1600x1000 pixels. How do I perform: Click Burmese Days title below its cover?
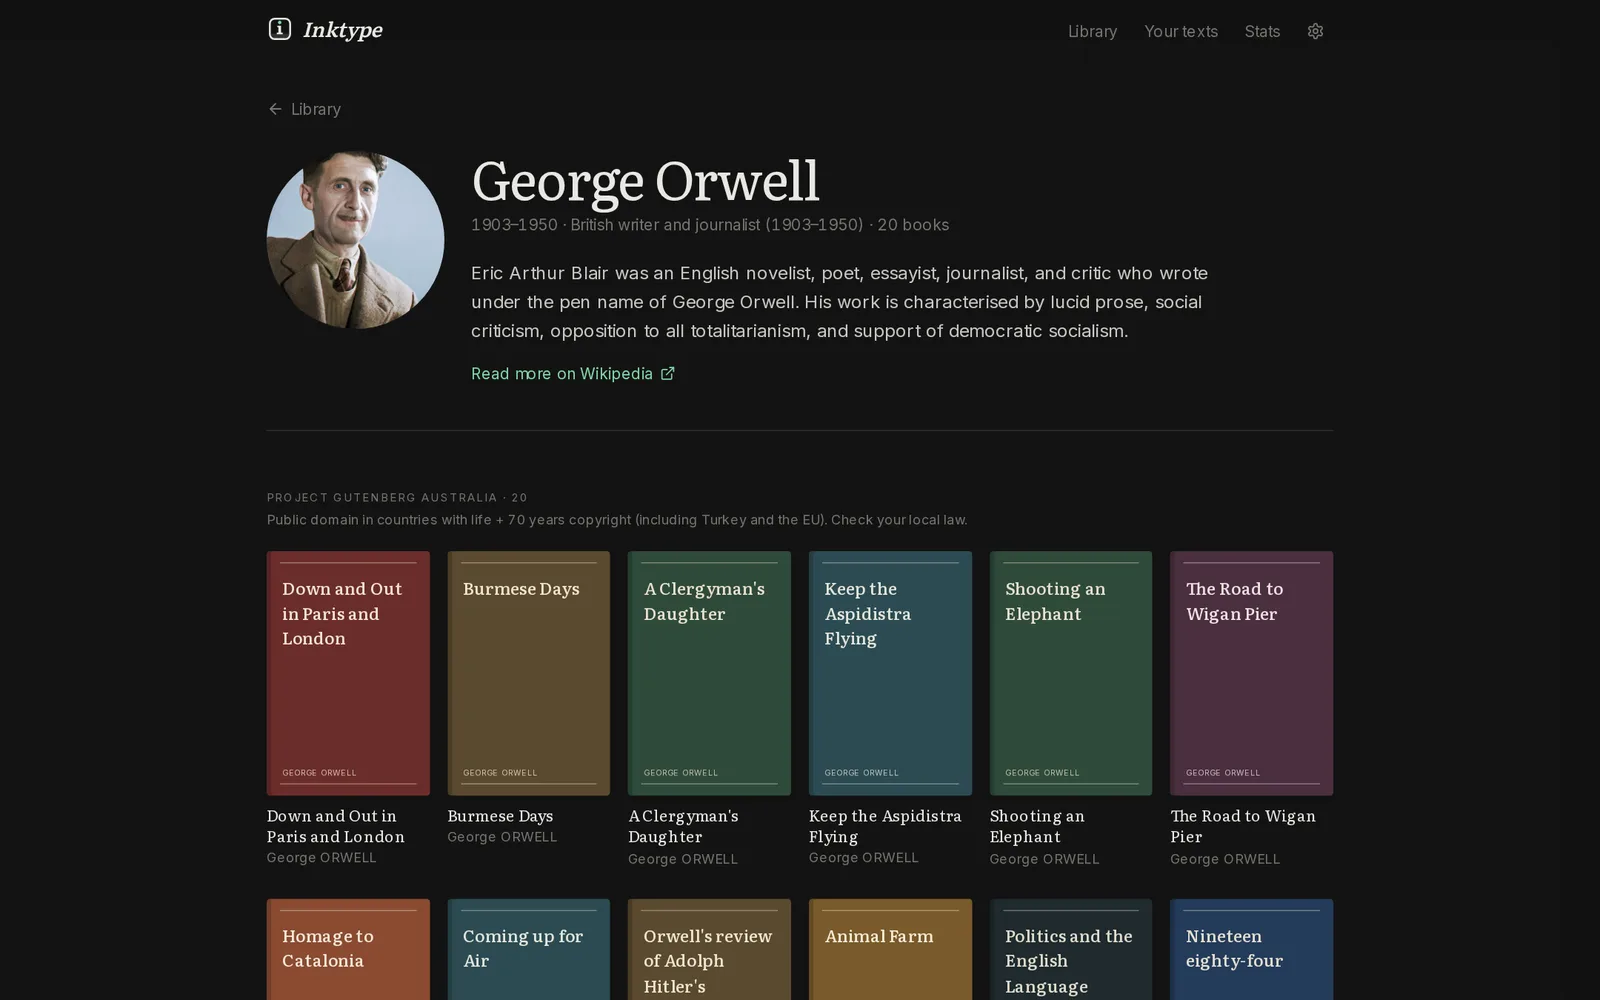point(500,816)
